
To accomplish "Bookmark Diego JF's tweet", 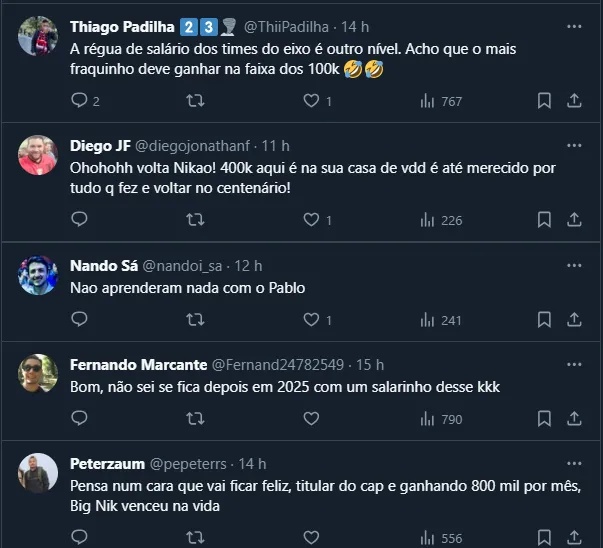I will pyautogui.click(x=544, y=220).
